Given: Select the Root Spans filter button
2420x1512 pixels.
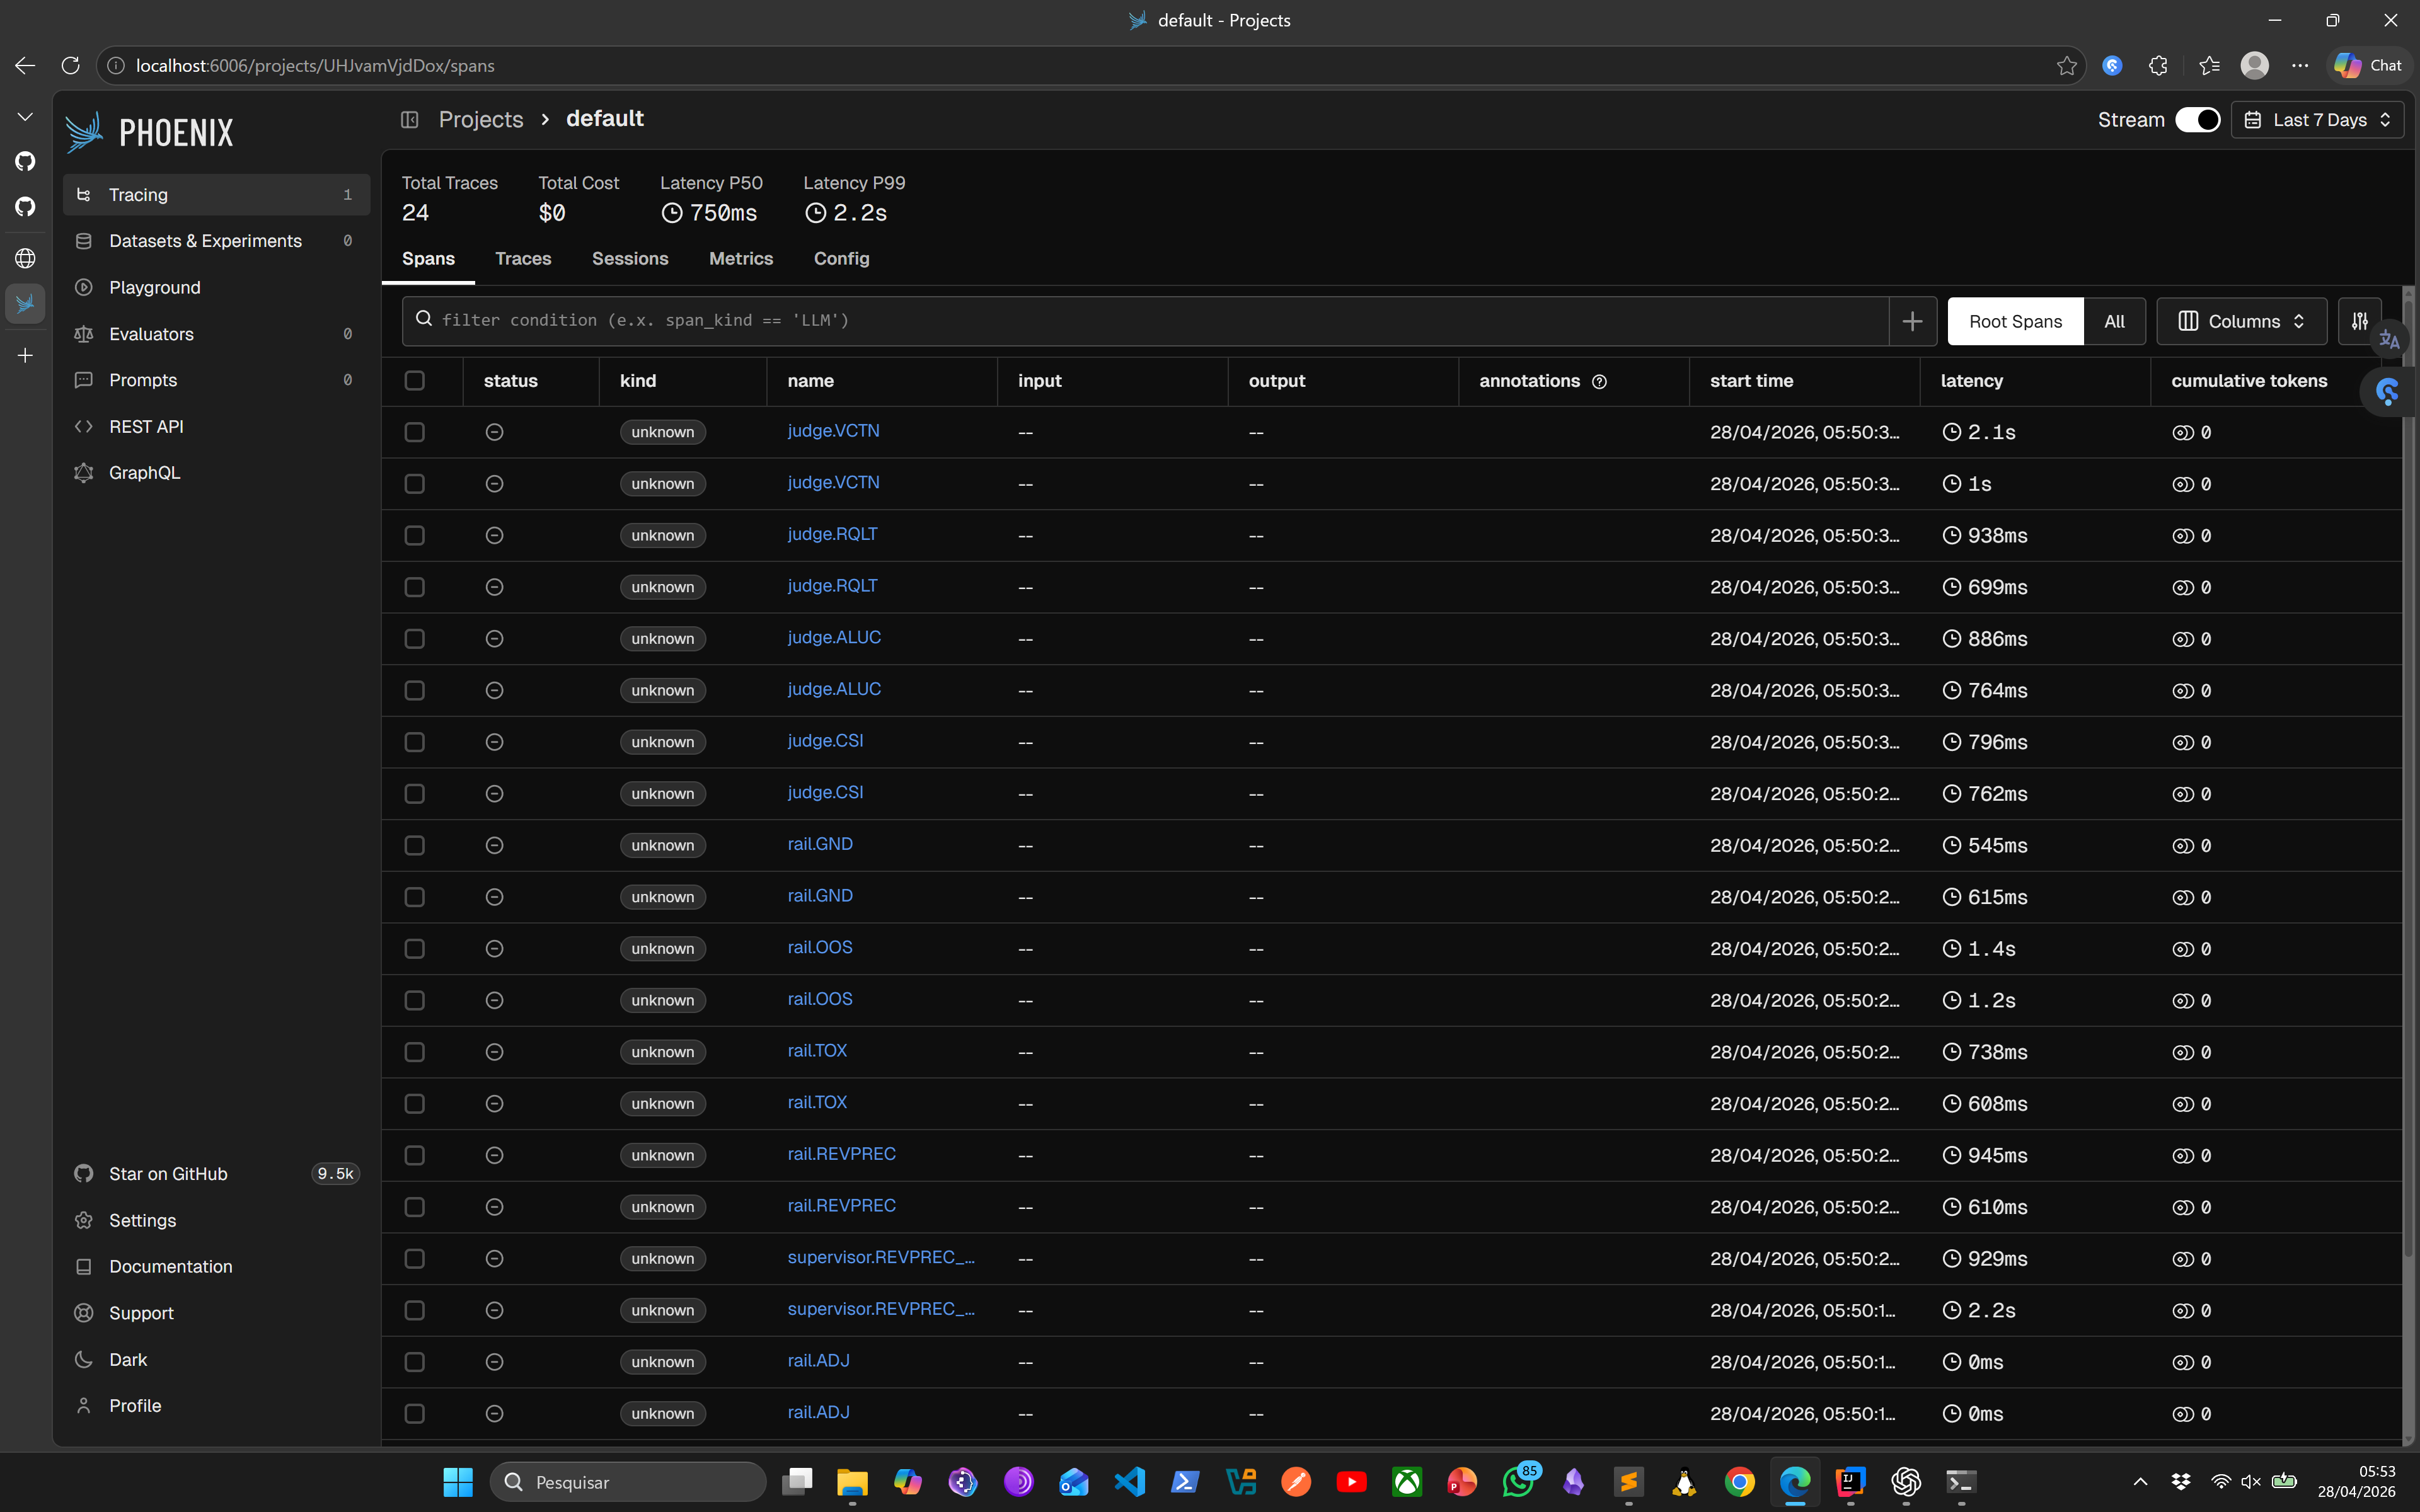Looking at the screenshot, I should (x=2015, y=321).
